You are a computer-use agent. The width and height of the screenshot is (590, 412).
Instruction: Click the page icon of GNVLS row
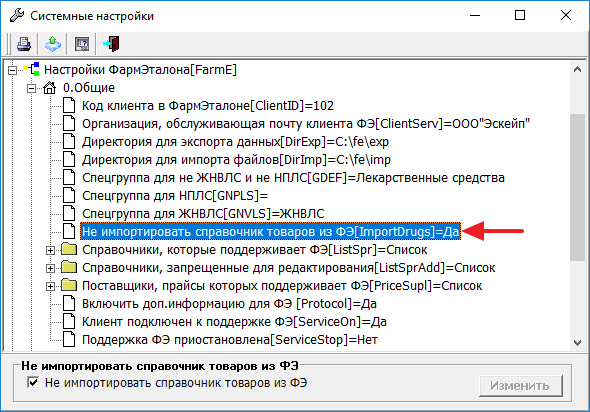tap(69, 213)
